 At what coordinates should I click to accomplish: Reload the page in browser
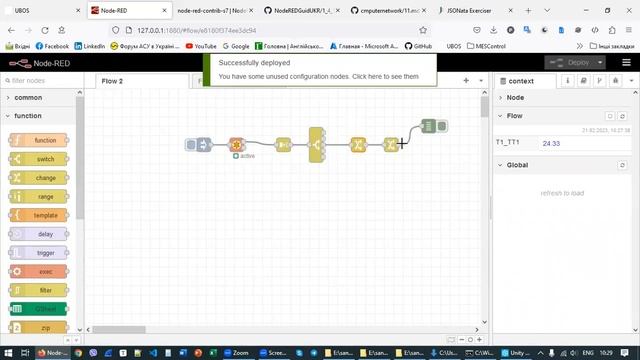point(45,30)
